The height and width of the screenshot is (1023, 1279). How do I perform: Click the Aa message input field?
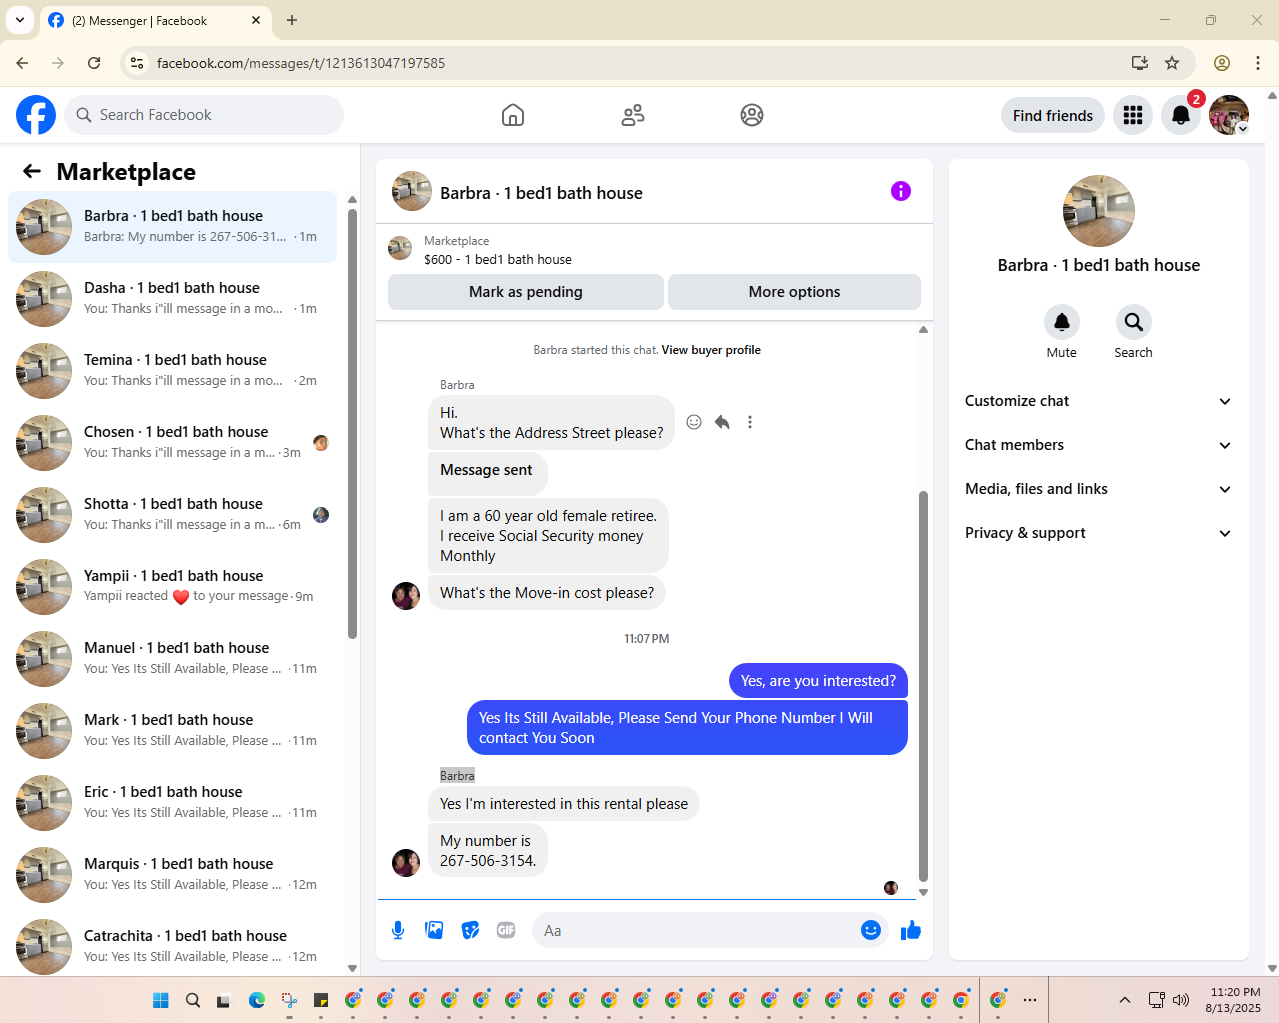698,930
